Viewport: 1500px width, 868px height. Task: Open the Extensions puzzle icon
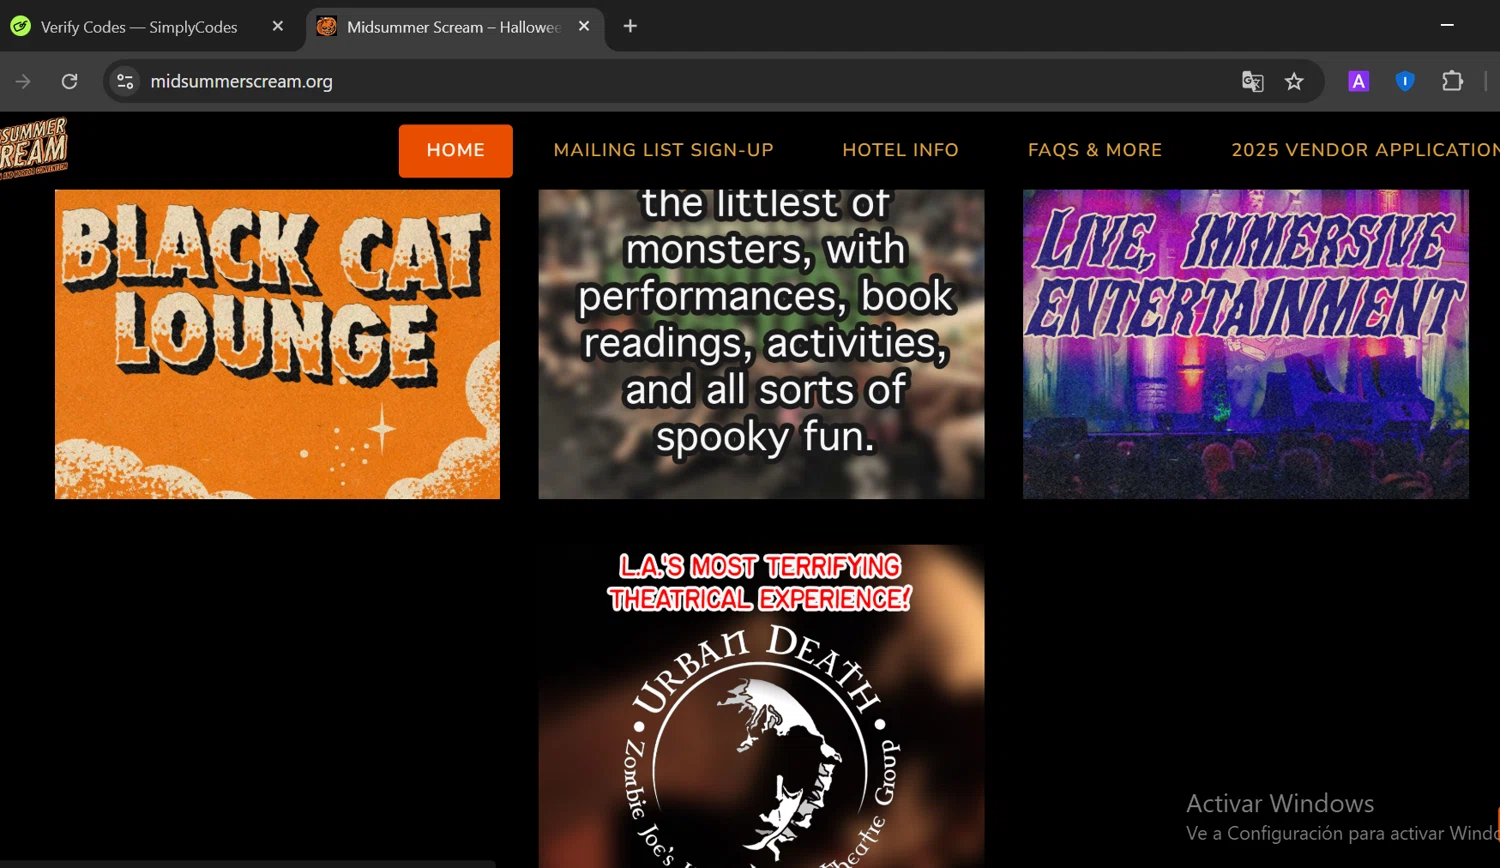coord(1452,81)
